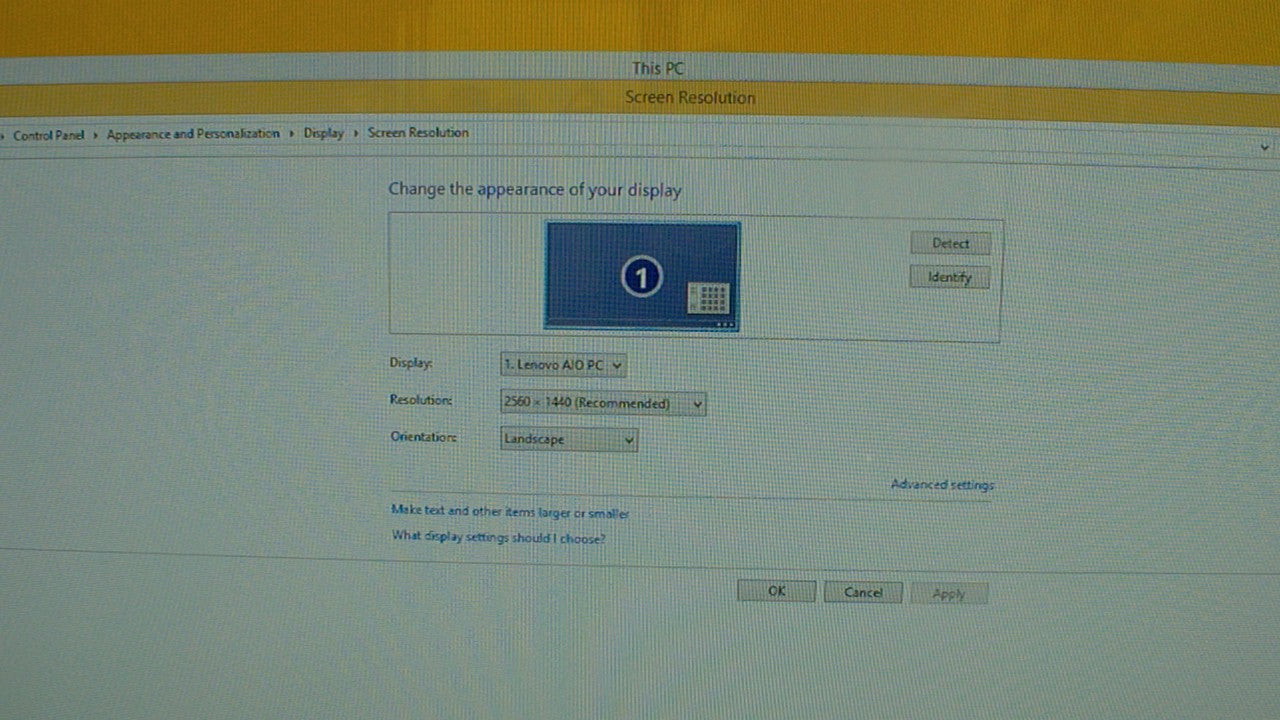Click Make text and other items larger link
The height and width of the screenshot is (720, 1280).
pos(510,512)
